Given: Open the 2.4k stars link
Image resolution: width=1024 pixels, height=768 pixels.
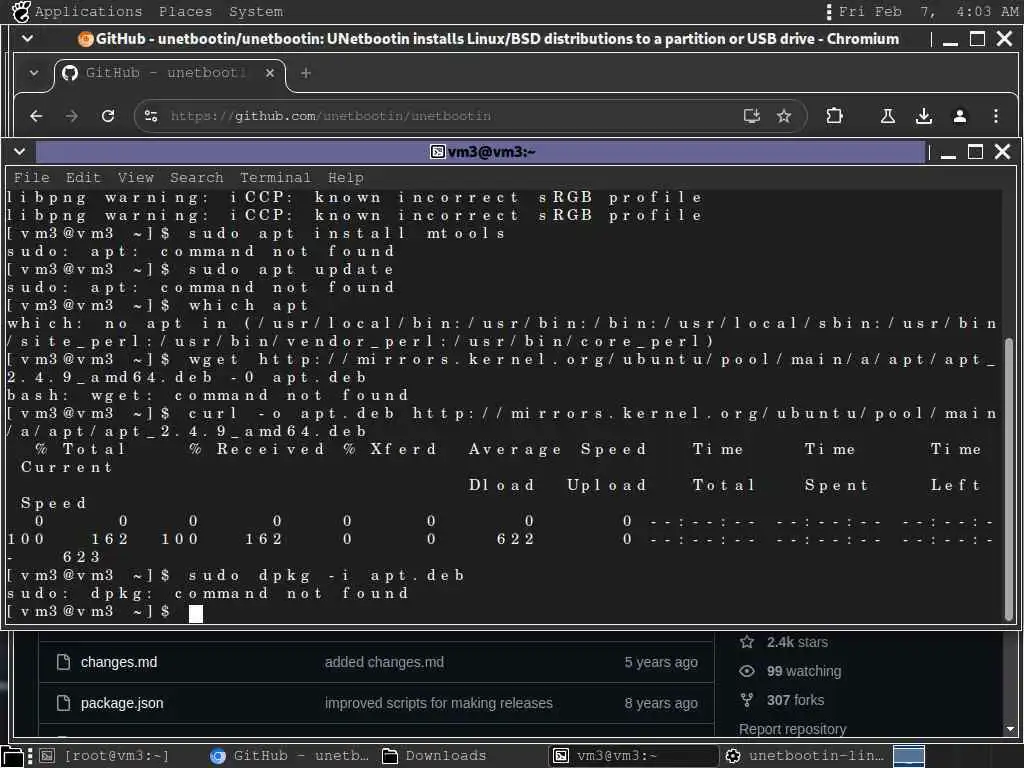Looking at the screenshot, I should (797, 642).
